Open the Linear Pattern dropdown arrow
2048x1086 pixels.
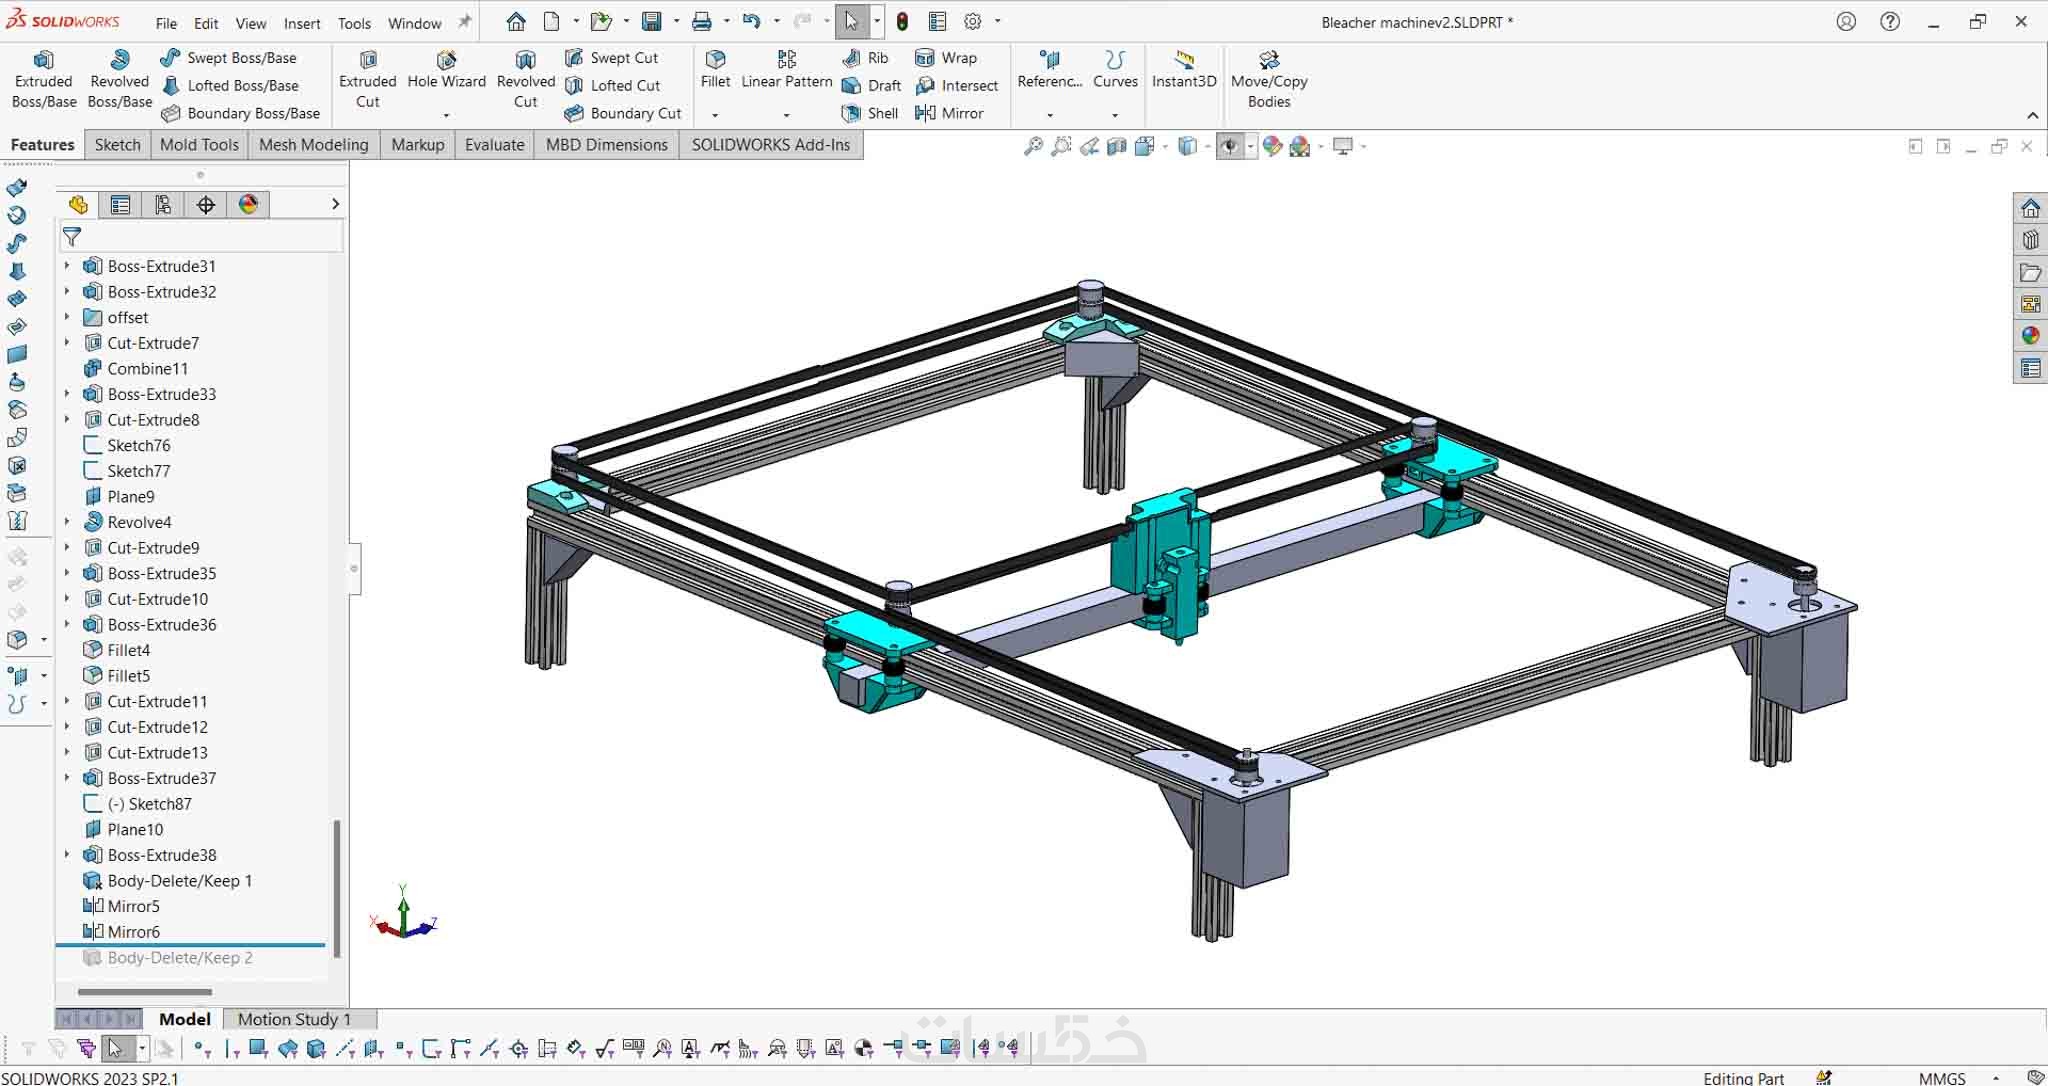tap(786, 115)
